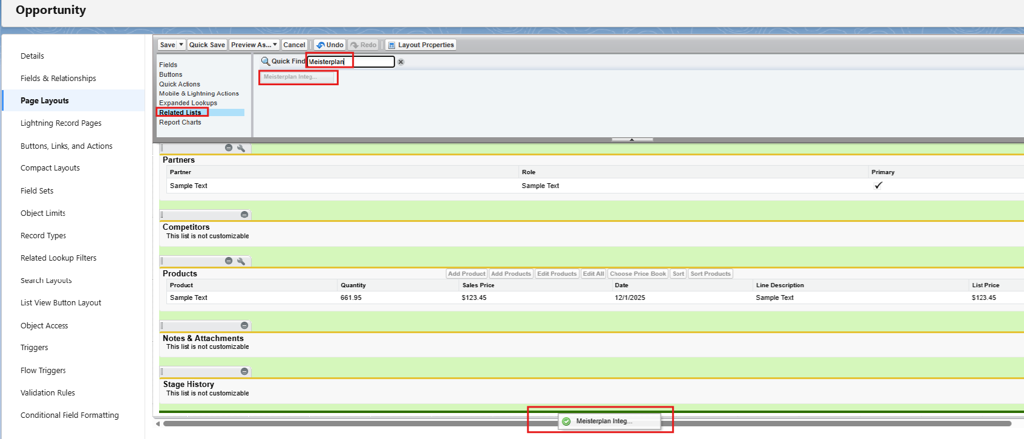1024x439 pixels.
Task: Open Record Types in sidebar
Action: point(43,236)
